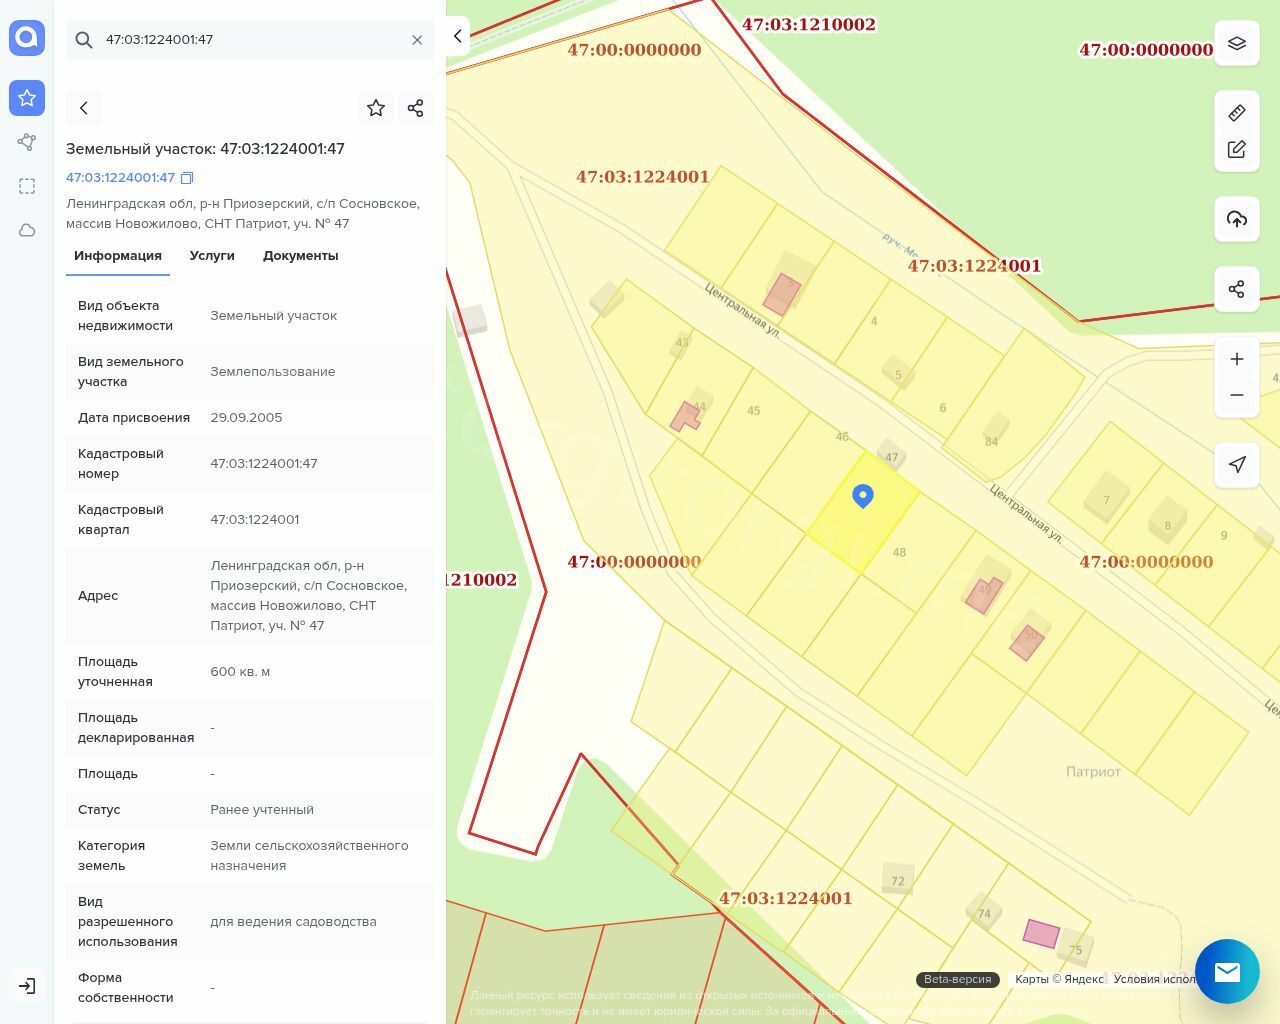Viewport: 1280px width, 1024px height.
Task: Select the ruler measurement tool
Action: point(1237,113)
